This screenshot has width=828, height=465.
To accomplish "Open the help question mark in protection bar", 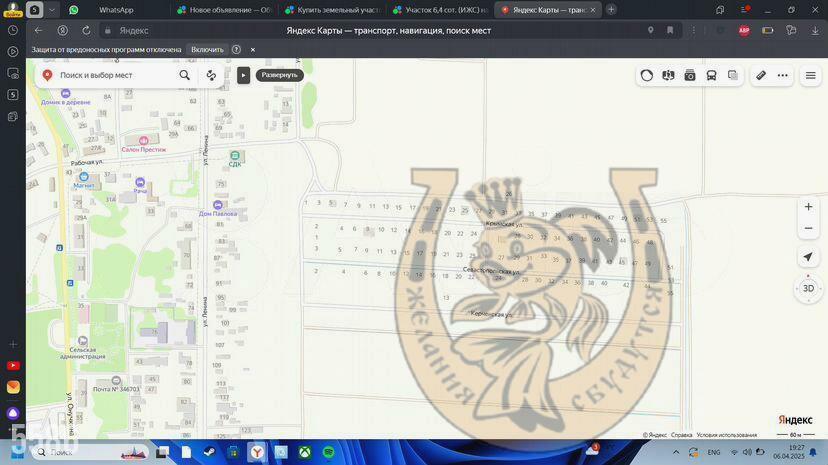I will [237, 50].
